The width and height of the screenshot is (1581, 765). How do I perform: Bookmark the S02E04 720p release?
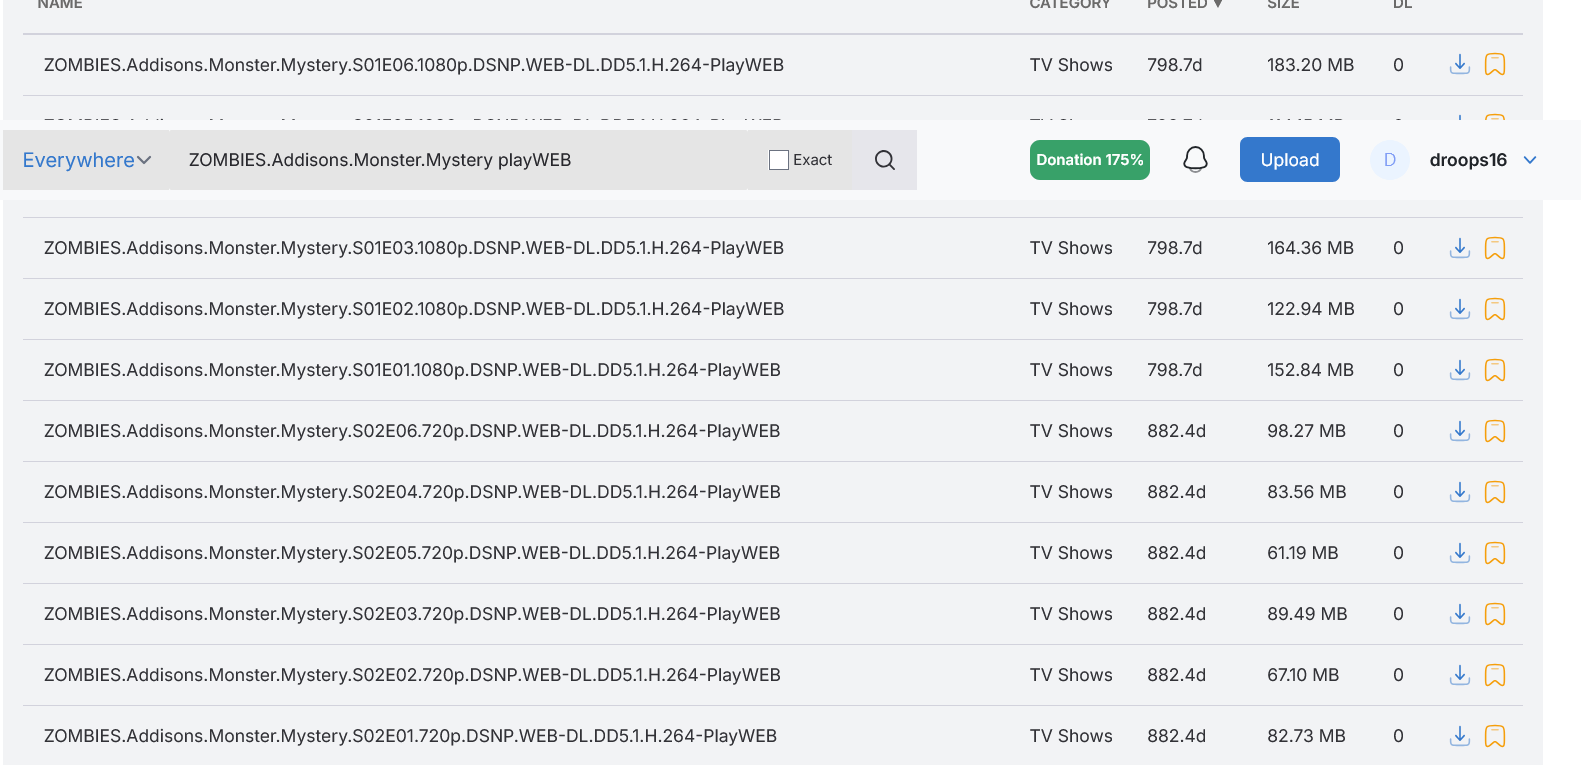(1494, 492)
